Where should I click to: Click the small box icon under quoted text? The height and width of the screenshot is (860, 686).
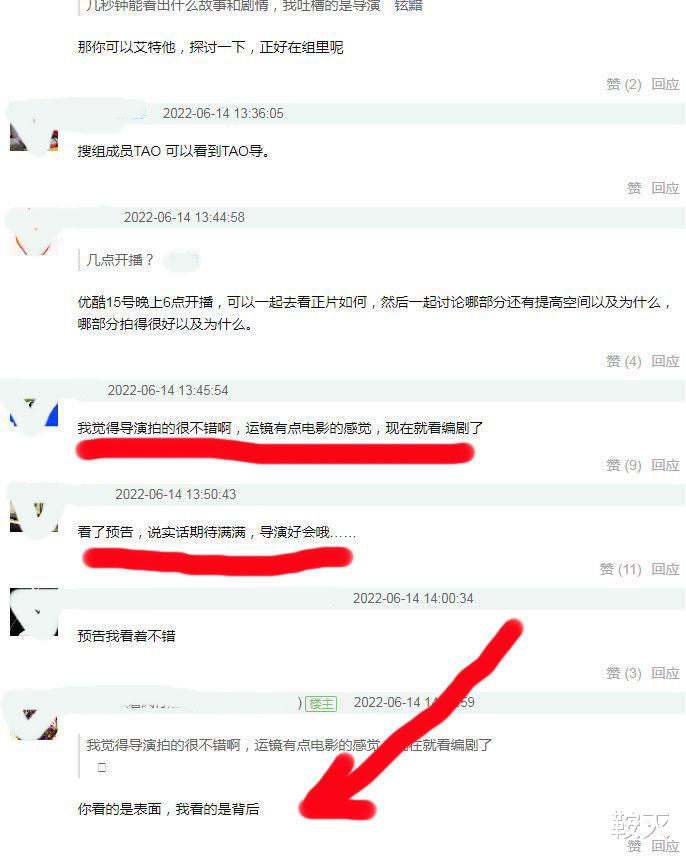point(102,767)
